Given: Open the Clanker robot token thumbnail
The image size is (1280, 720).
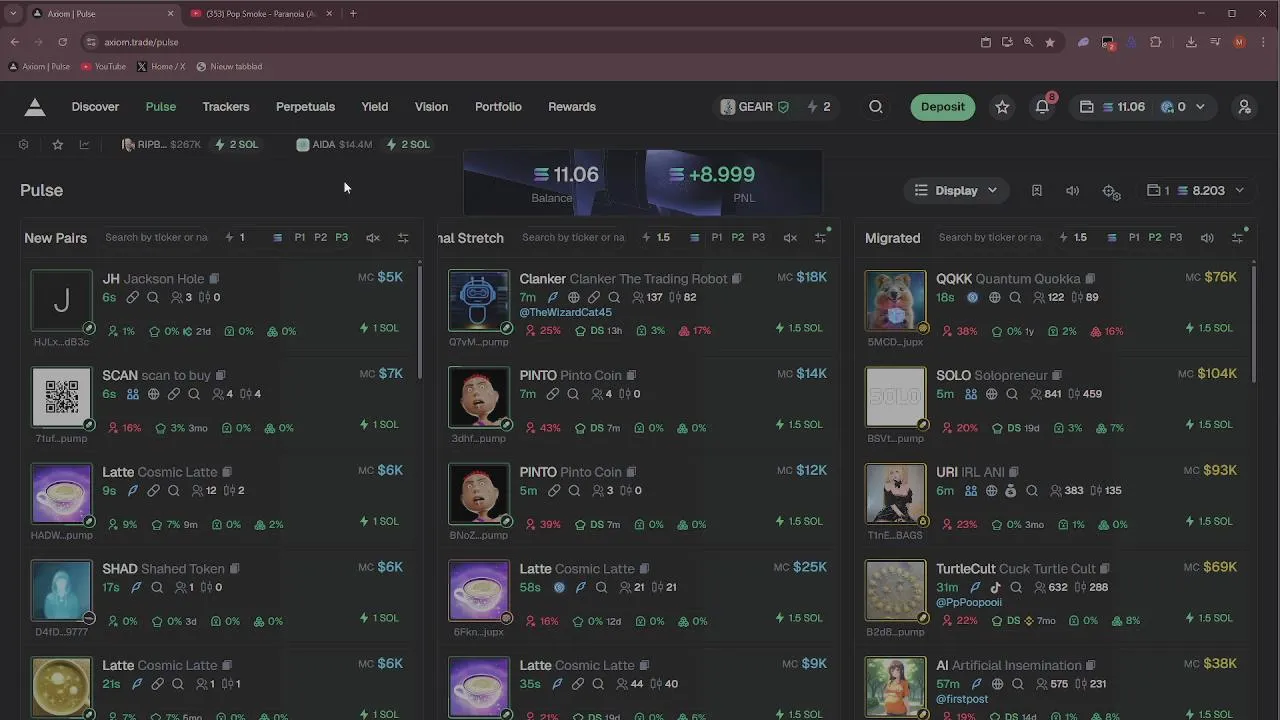Looking at the screenshot, I should [x=478, y=300].
